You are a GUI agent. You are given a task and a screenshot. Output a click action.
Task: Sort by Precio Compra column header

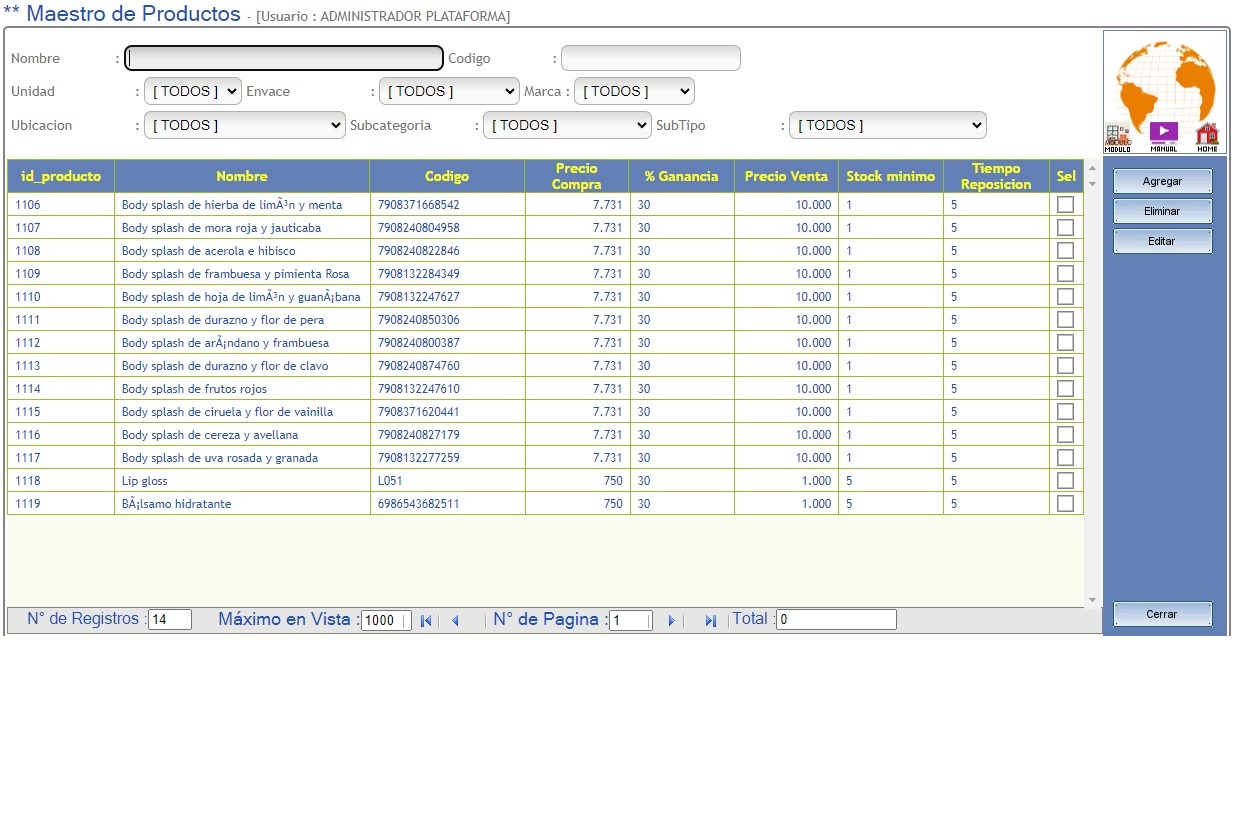[x=577, y=176]
